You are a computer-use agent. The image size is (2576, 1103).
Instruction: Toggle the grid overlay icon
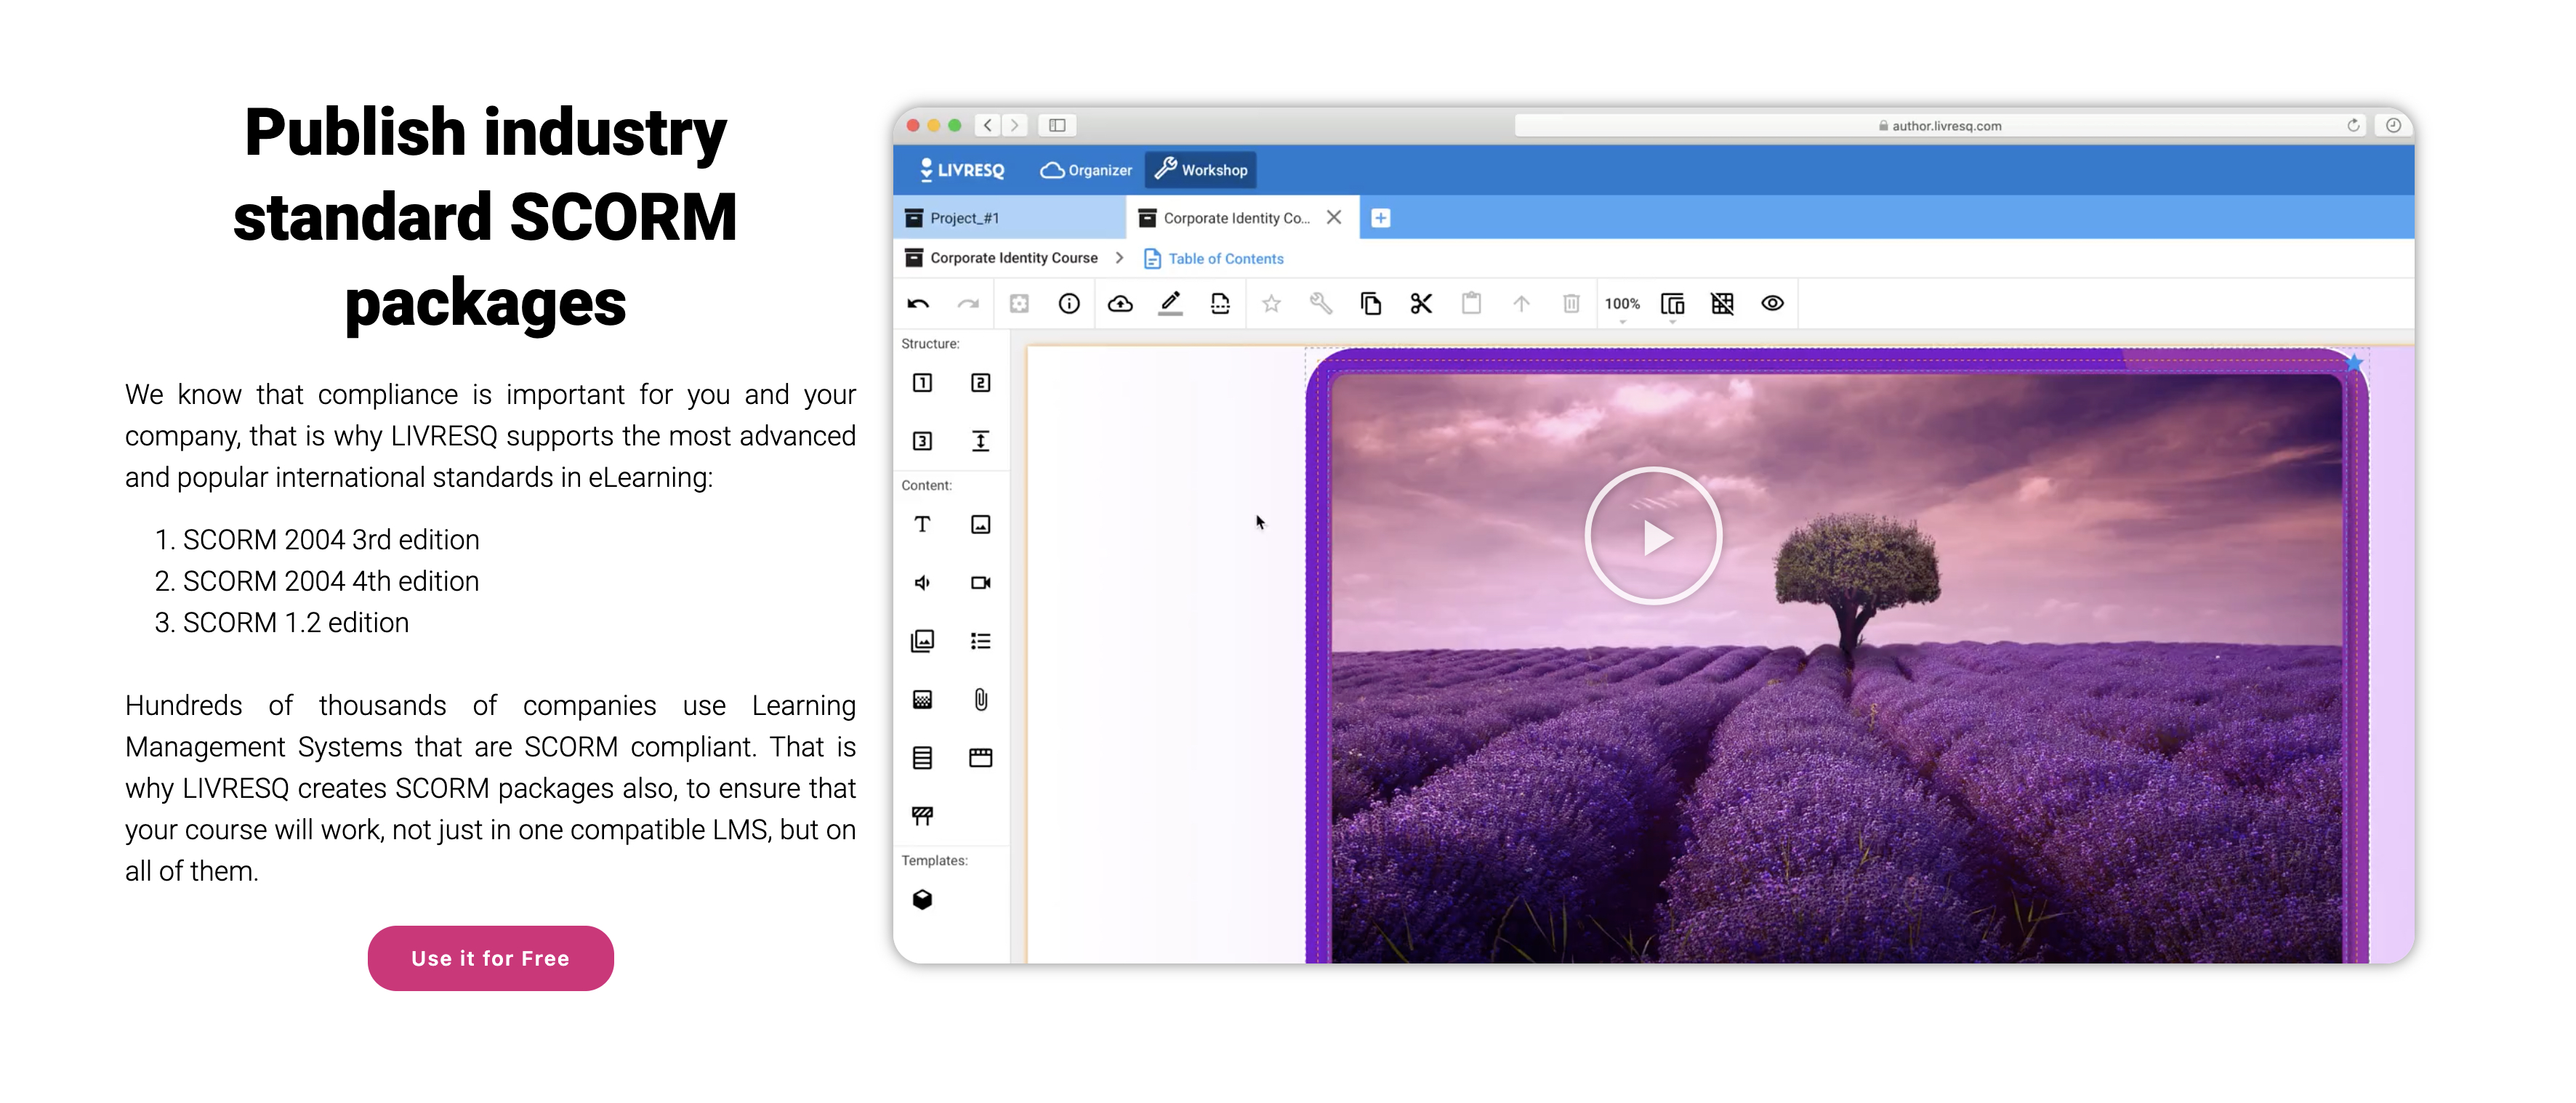pos(1721,304)
